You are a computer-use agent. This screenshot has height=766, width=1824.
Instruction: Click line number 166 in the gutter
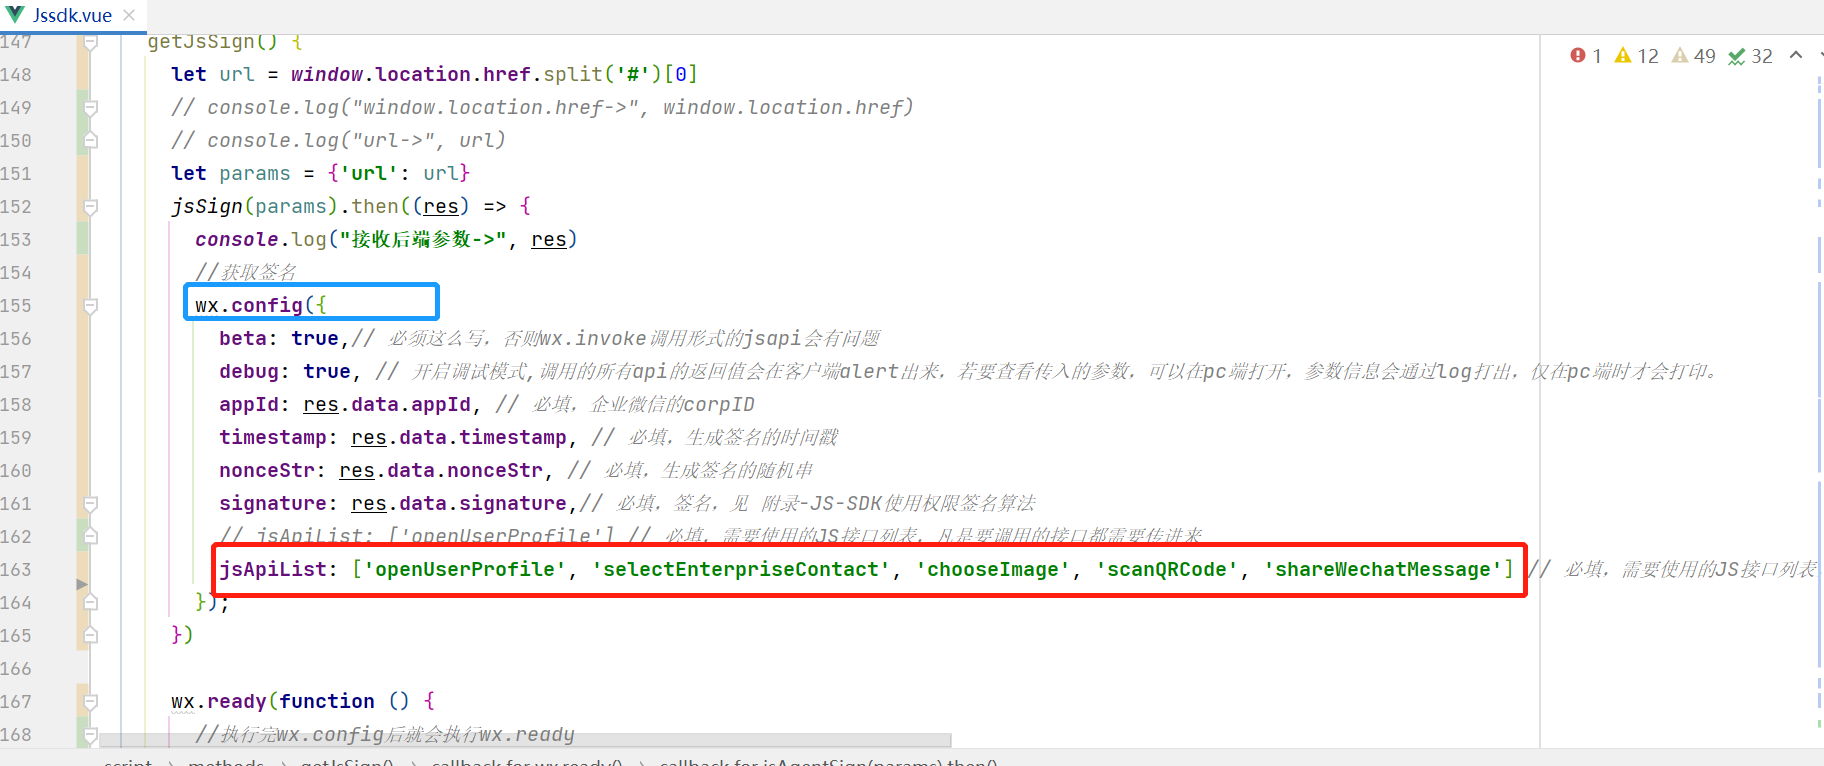tap(16, 668)
